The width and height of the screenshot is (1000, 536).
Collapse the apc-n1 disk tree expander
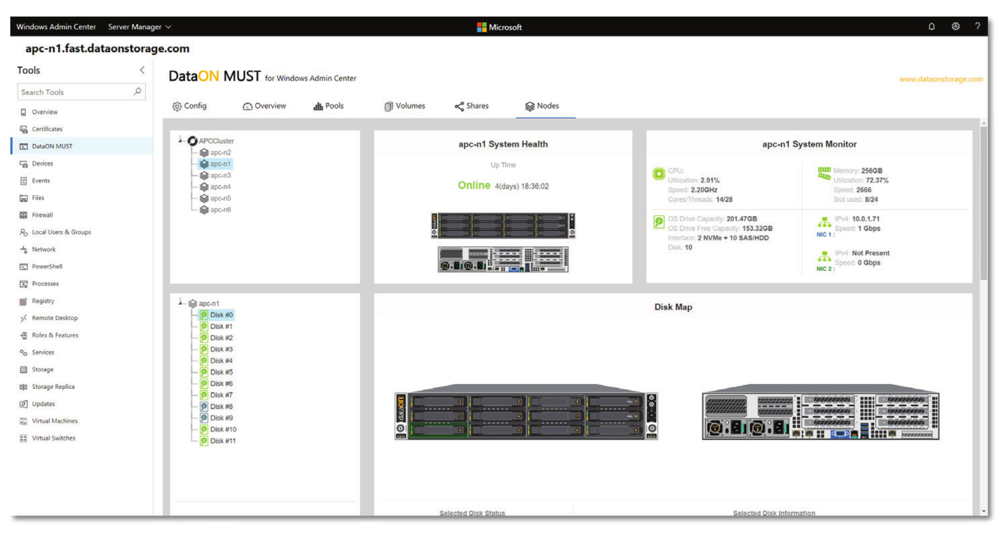[x=181, y=303]
